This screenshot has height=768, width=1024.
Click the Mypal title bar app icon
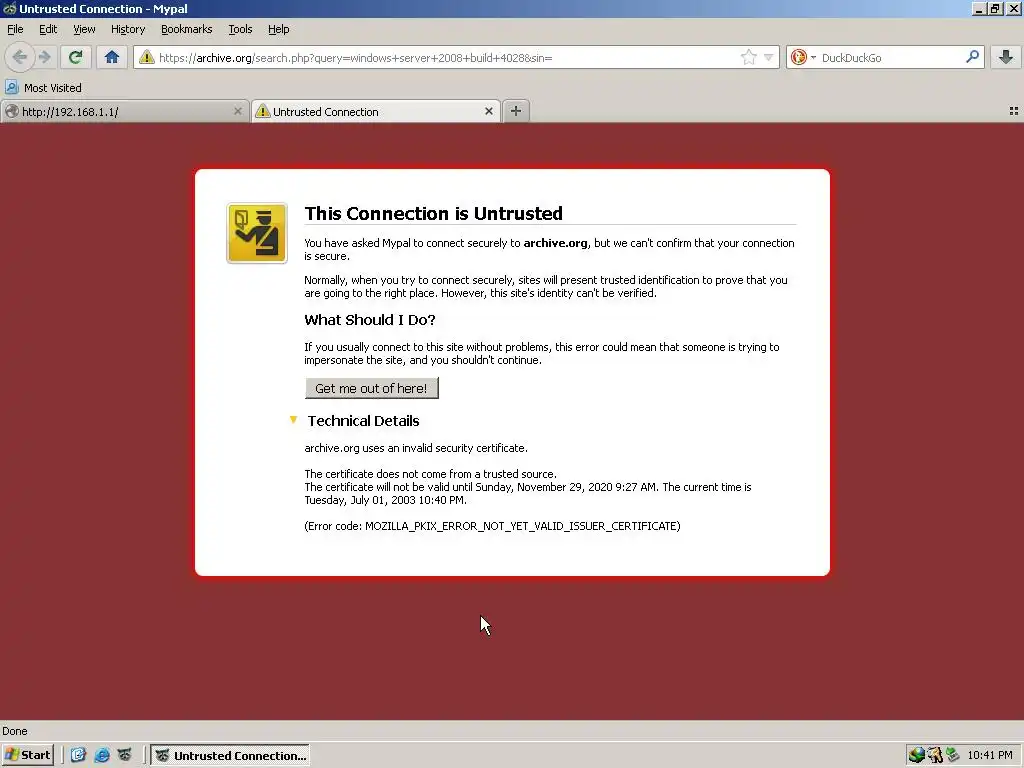[x=9, y=8]
